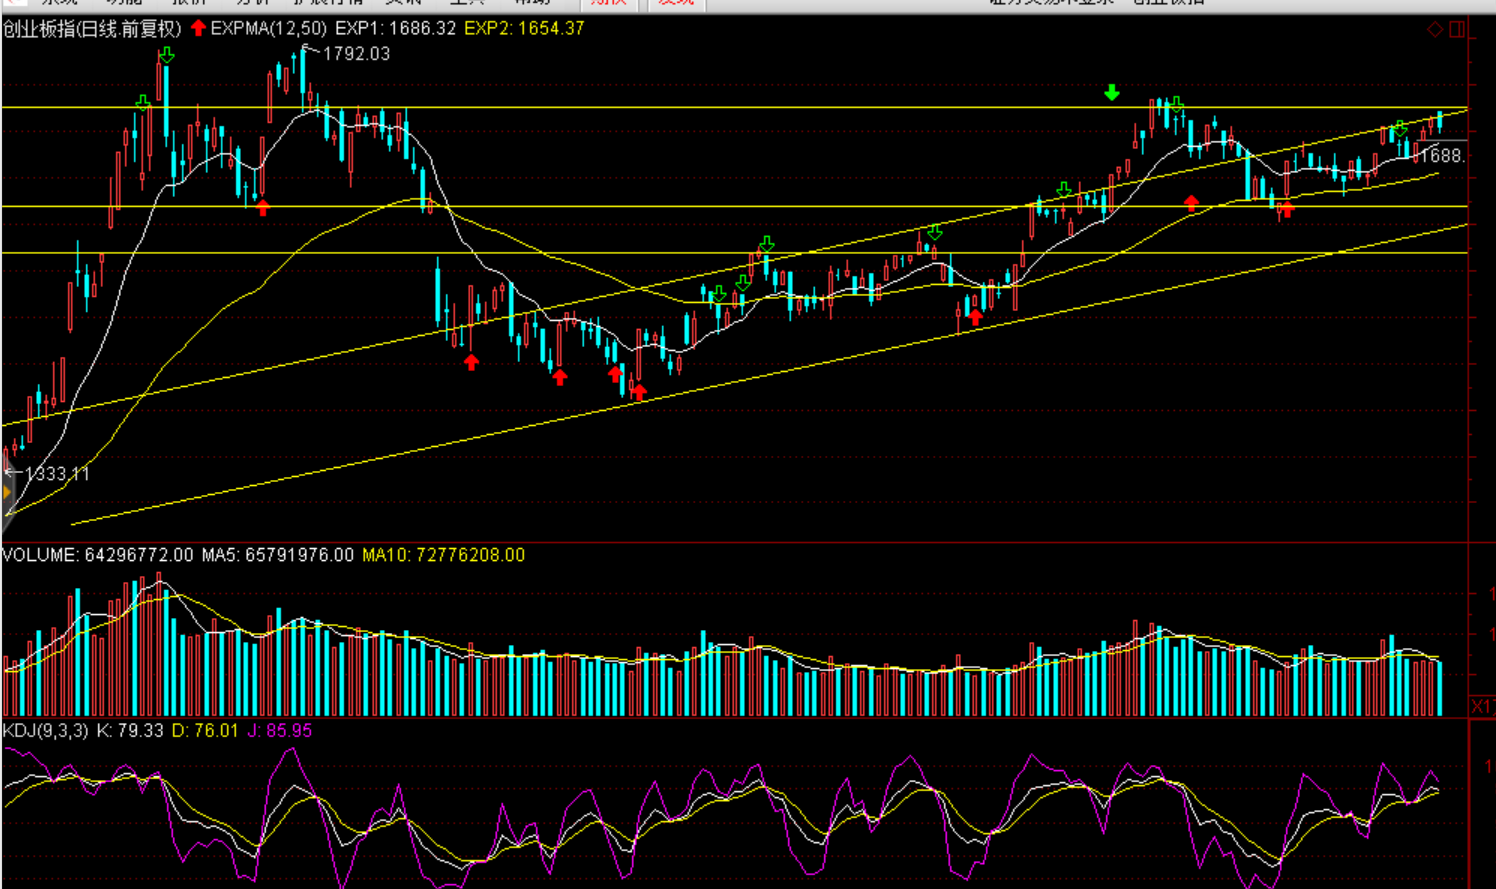Screen dimensions: 1496x889
Task: Click the solid green down arrow signal
Action: pos(1112,93)
